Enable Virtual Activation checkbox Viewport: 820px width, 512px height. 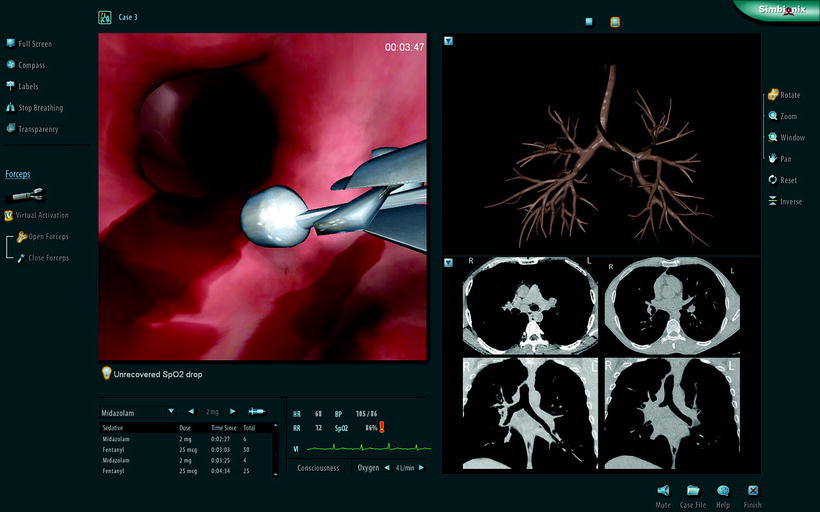pyautogui.click(x=9, y=215)
